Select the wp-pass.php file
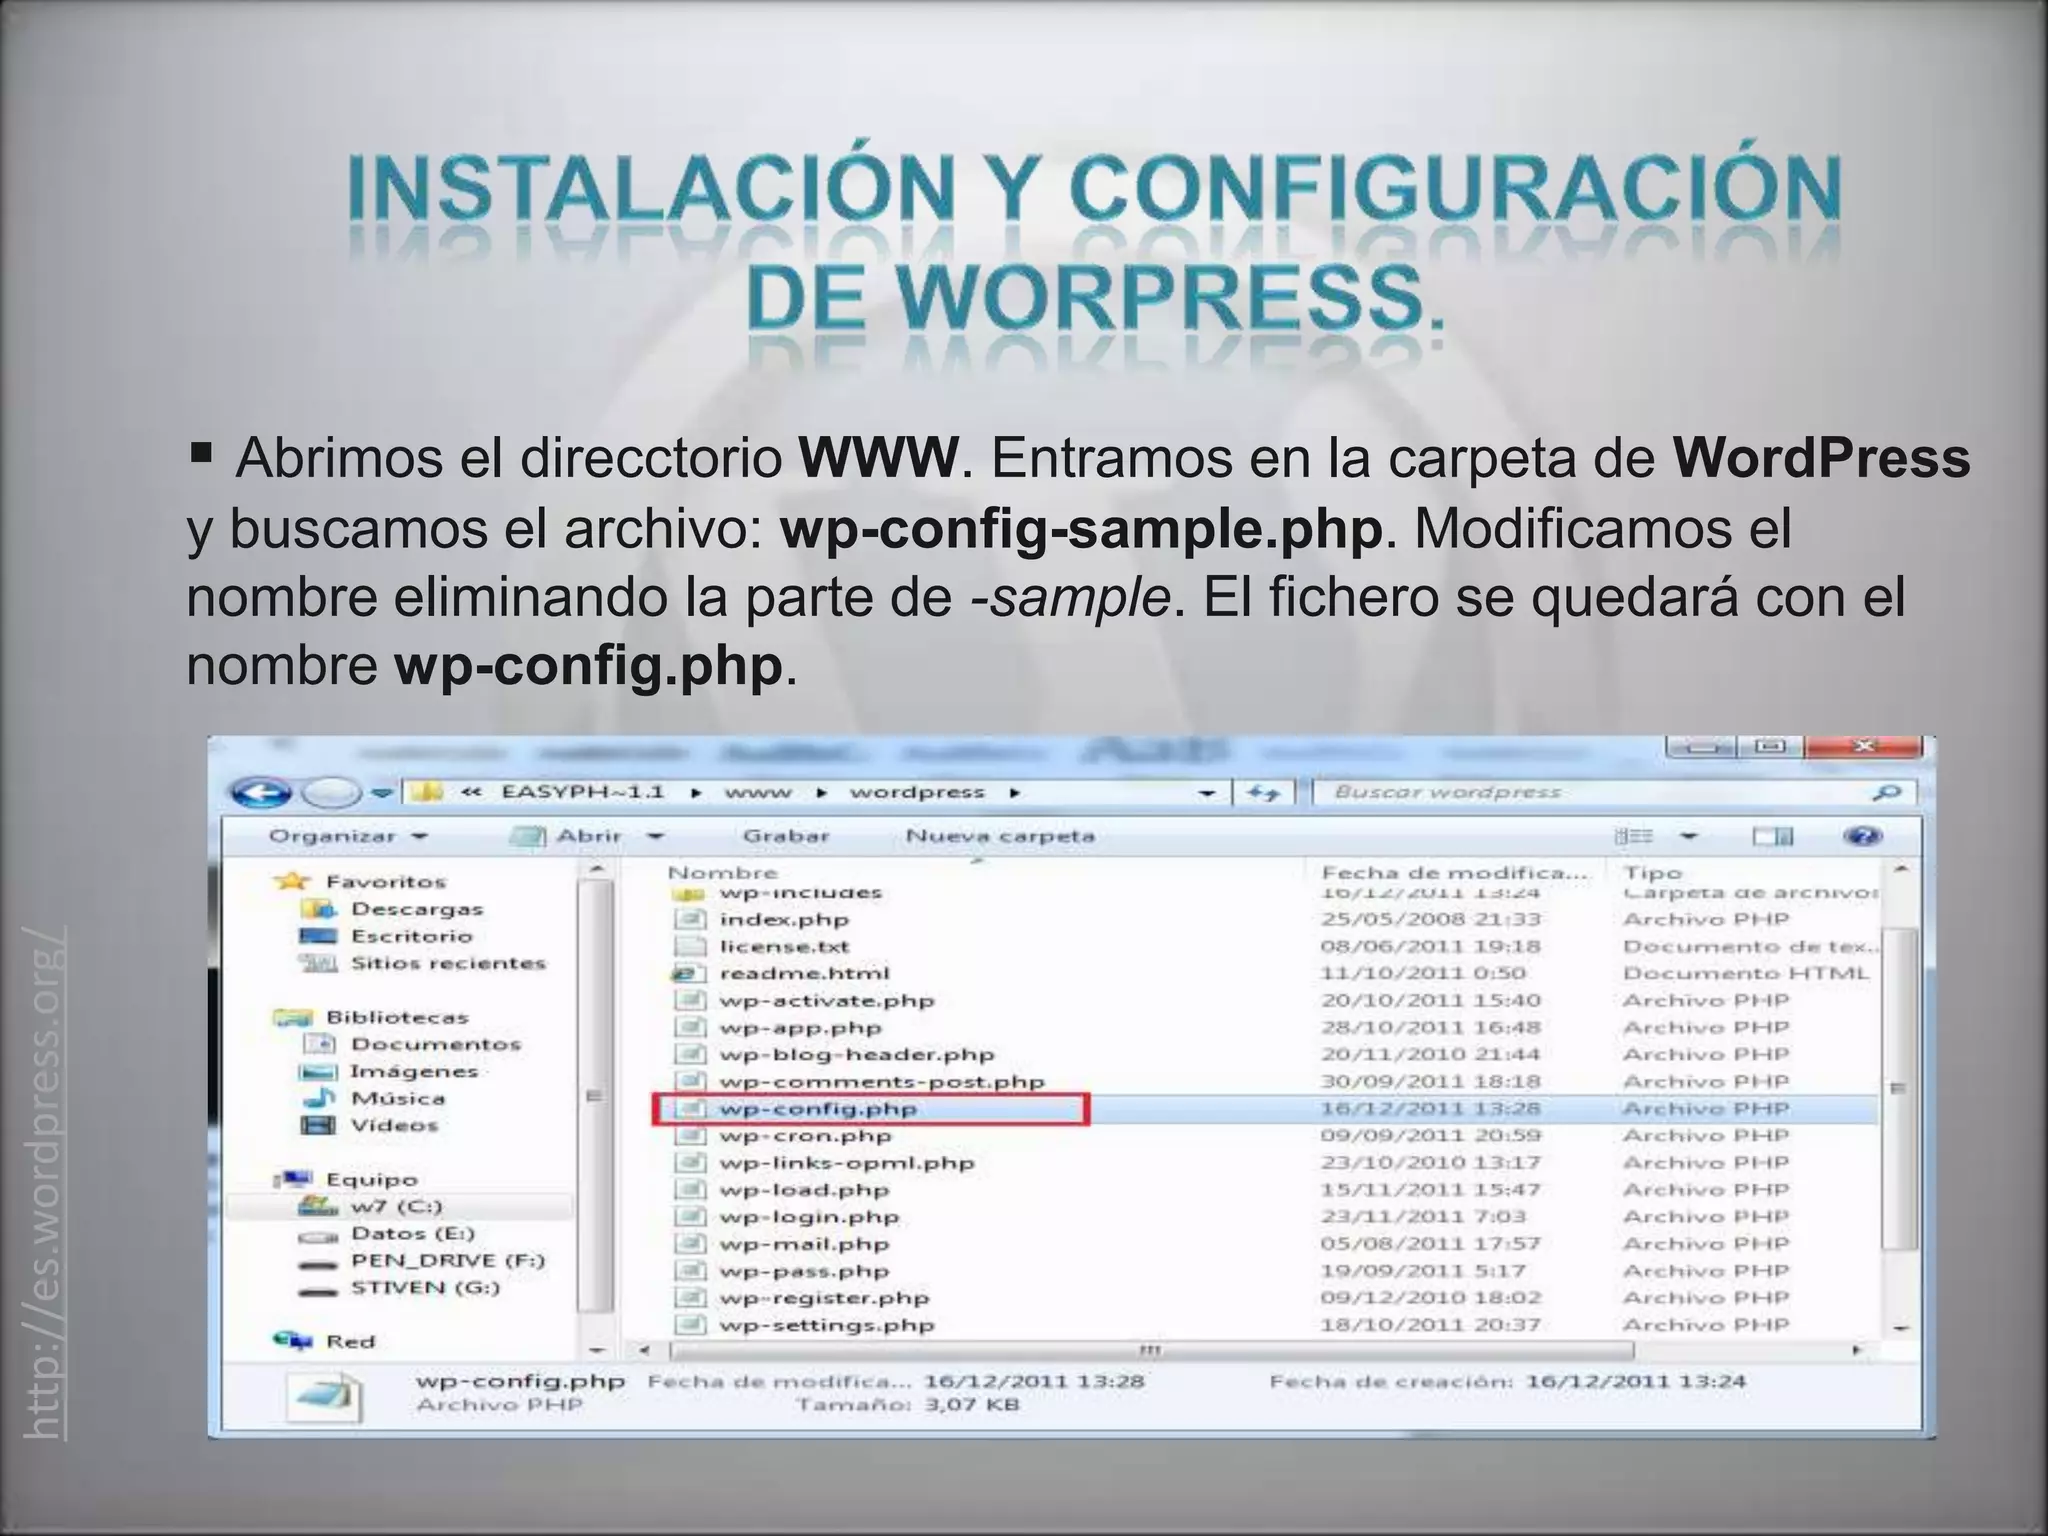Viewport: 2048px width, 1536px height. click(804, 1270)
